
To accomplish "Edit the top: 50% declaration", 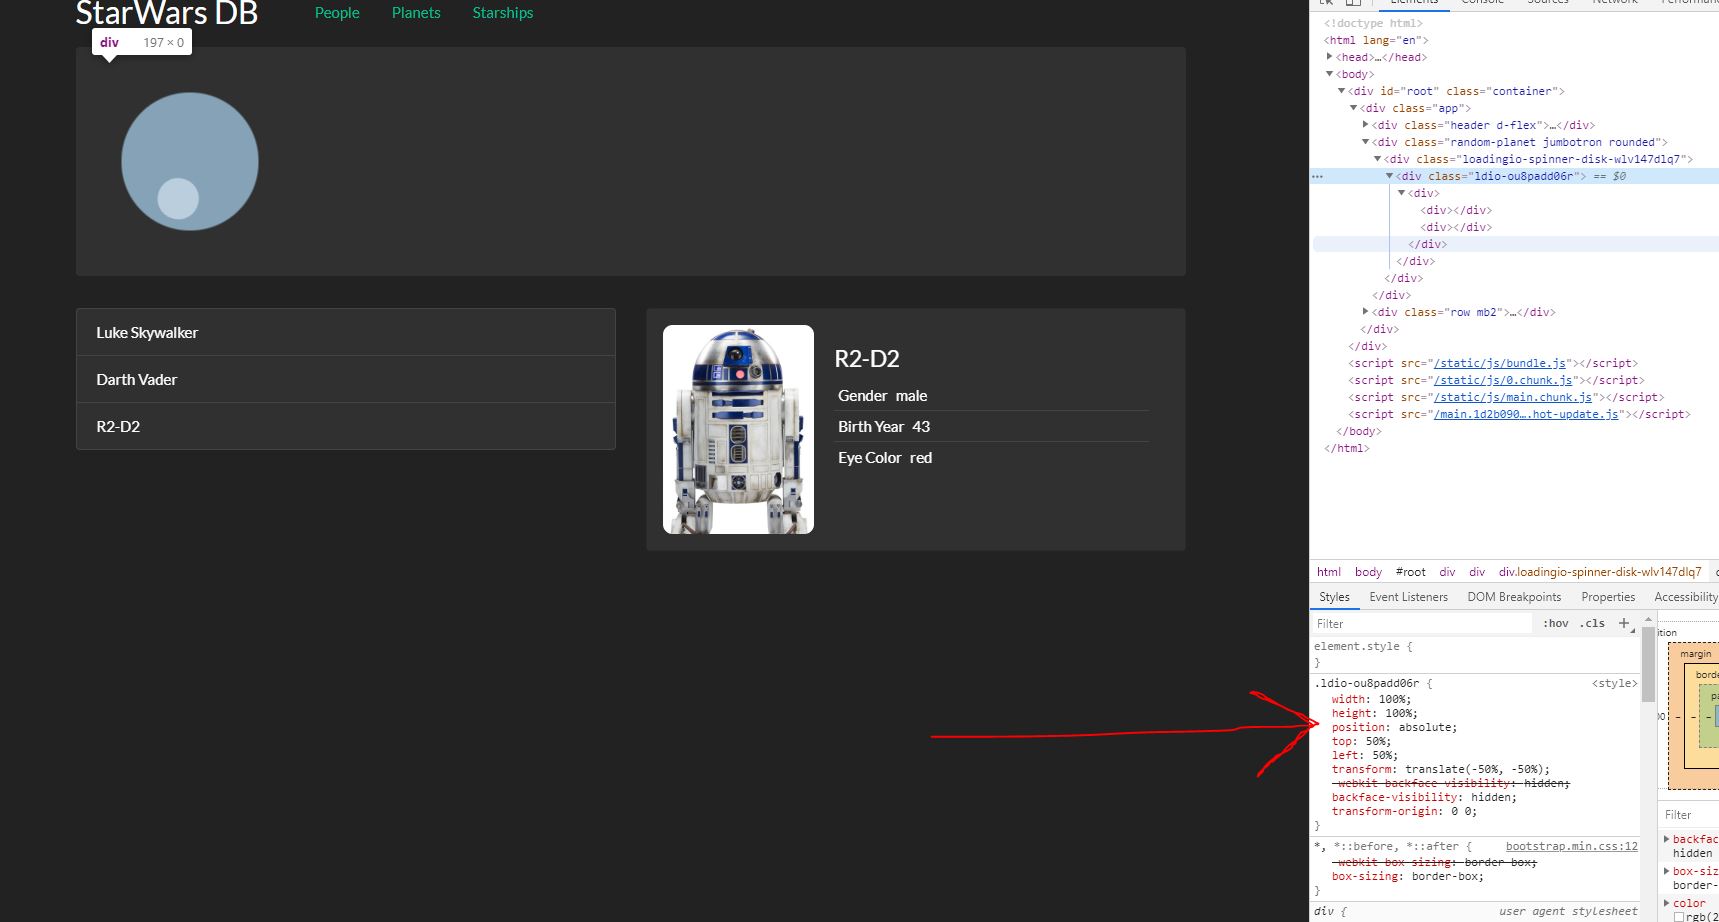I will pyautogui.click(x=1361, y=741).
